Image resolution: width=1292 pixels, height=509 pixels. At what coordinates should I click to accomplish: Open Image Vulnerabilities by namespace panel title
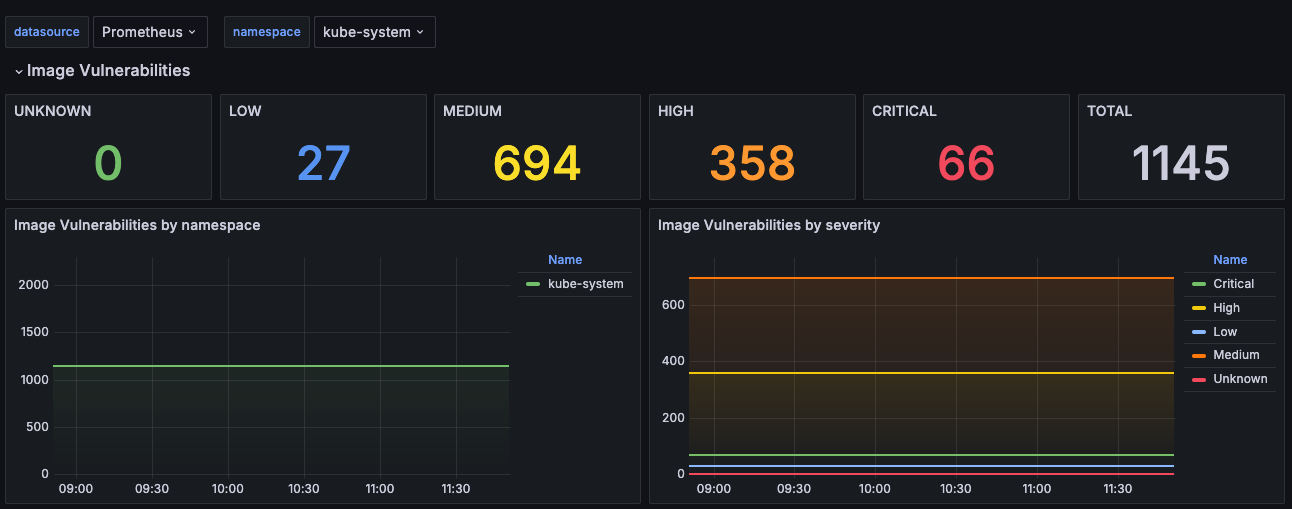pyautogui.click(x=137, y=225)
